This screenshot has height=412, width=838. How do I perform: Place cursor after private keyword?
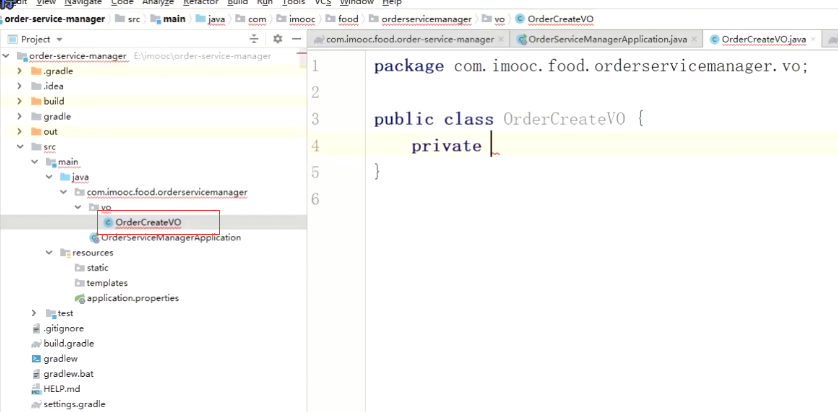[x=491, y=146]
